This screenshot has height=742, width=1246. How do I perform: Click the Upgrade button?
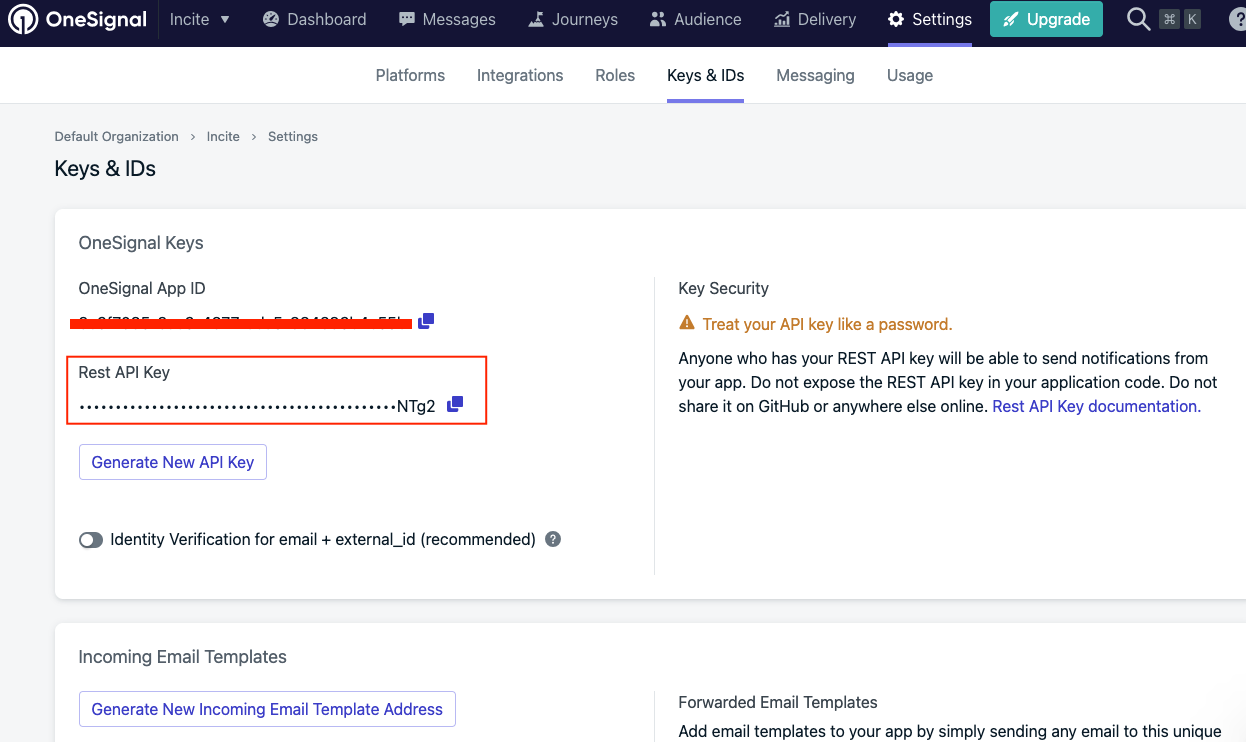coord(1046,19)
